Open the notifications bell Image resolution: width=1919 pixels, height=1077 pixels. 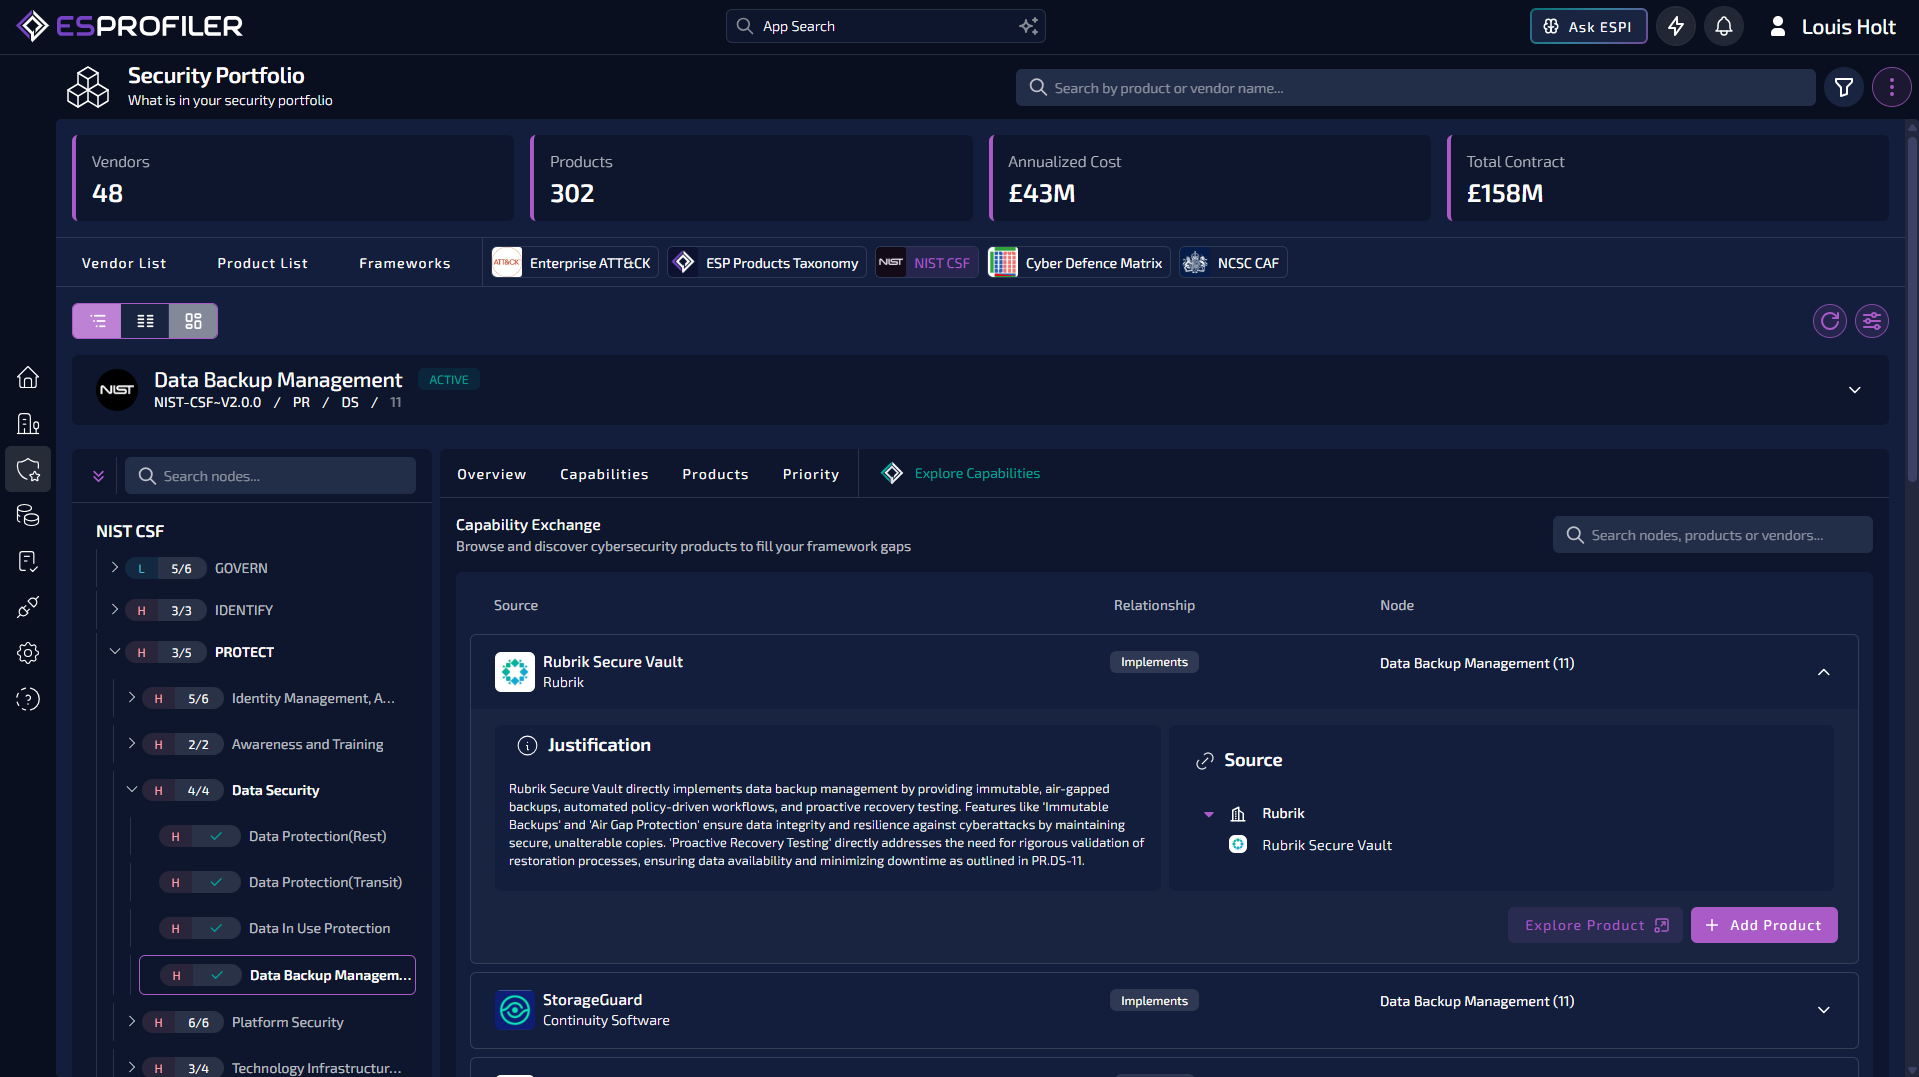click(x=1724, y=26)
